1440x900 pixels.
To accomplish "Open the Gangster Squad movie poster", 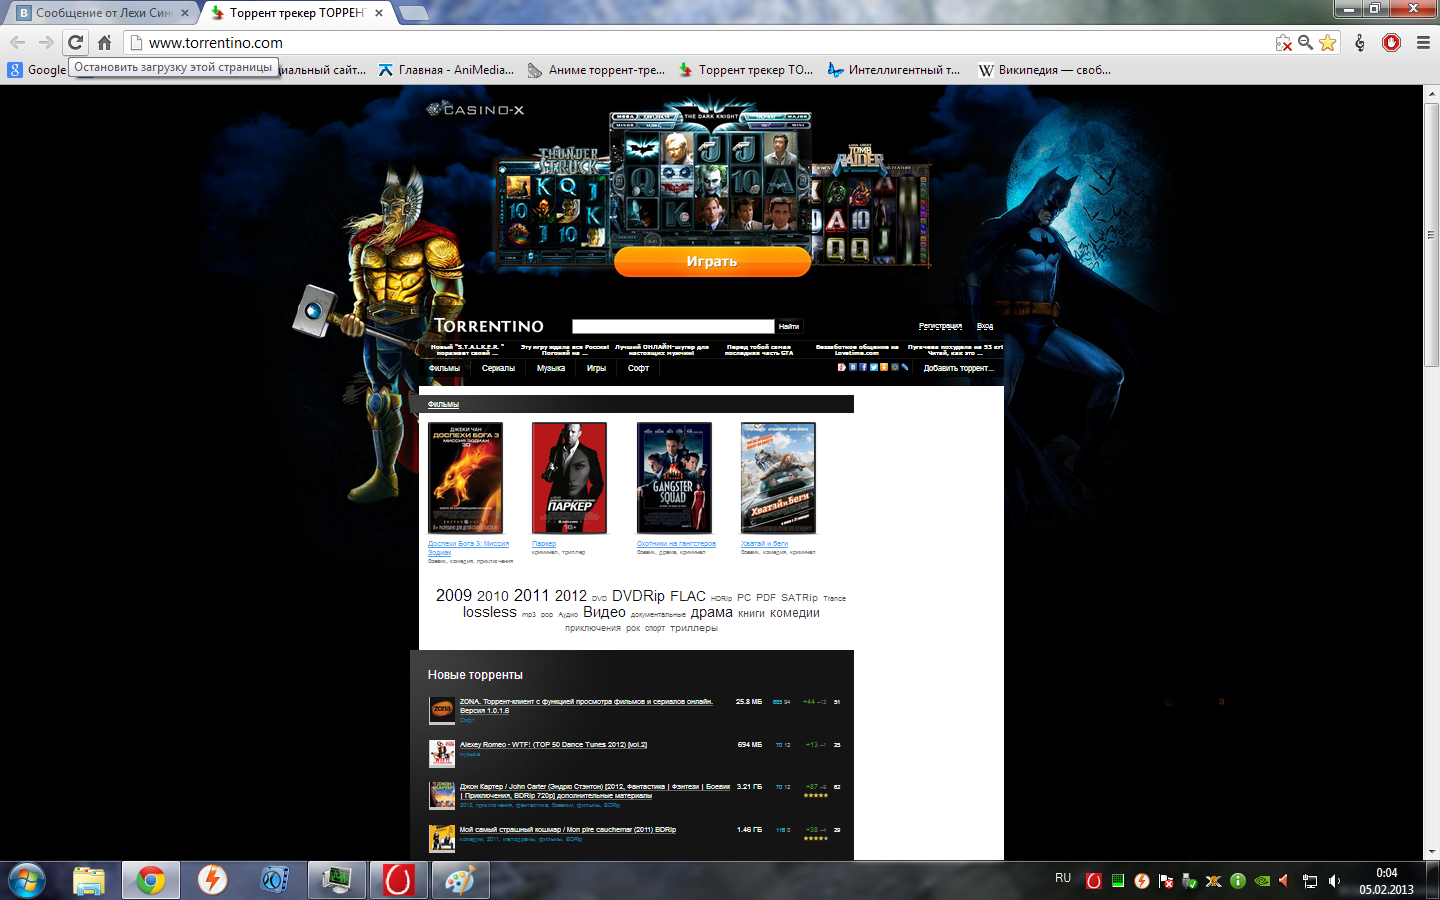I will point(674,478).
